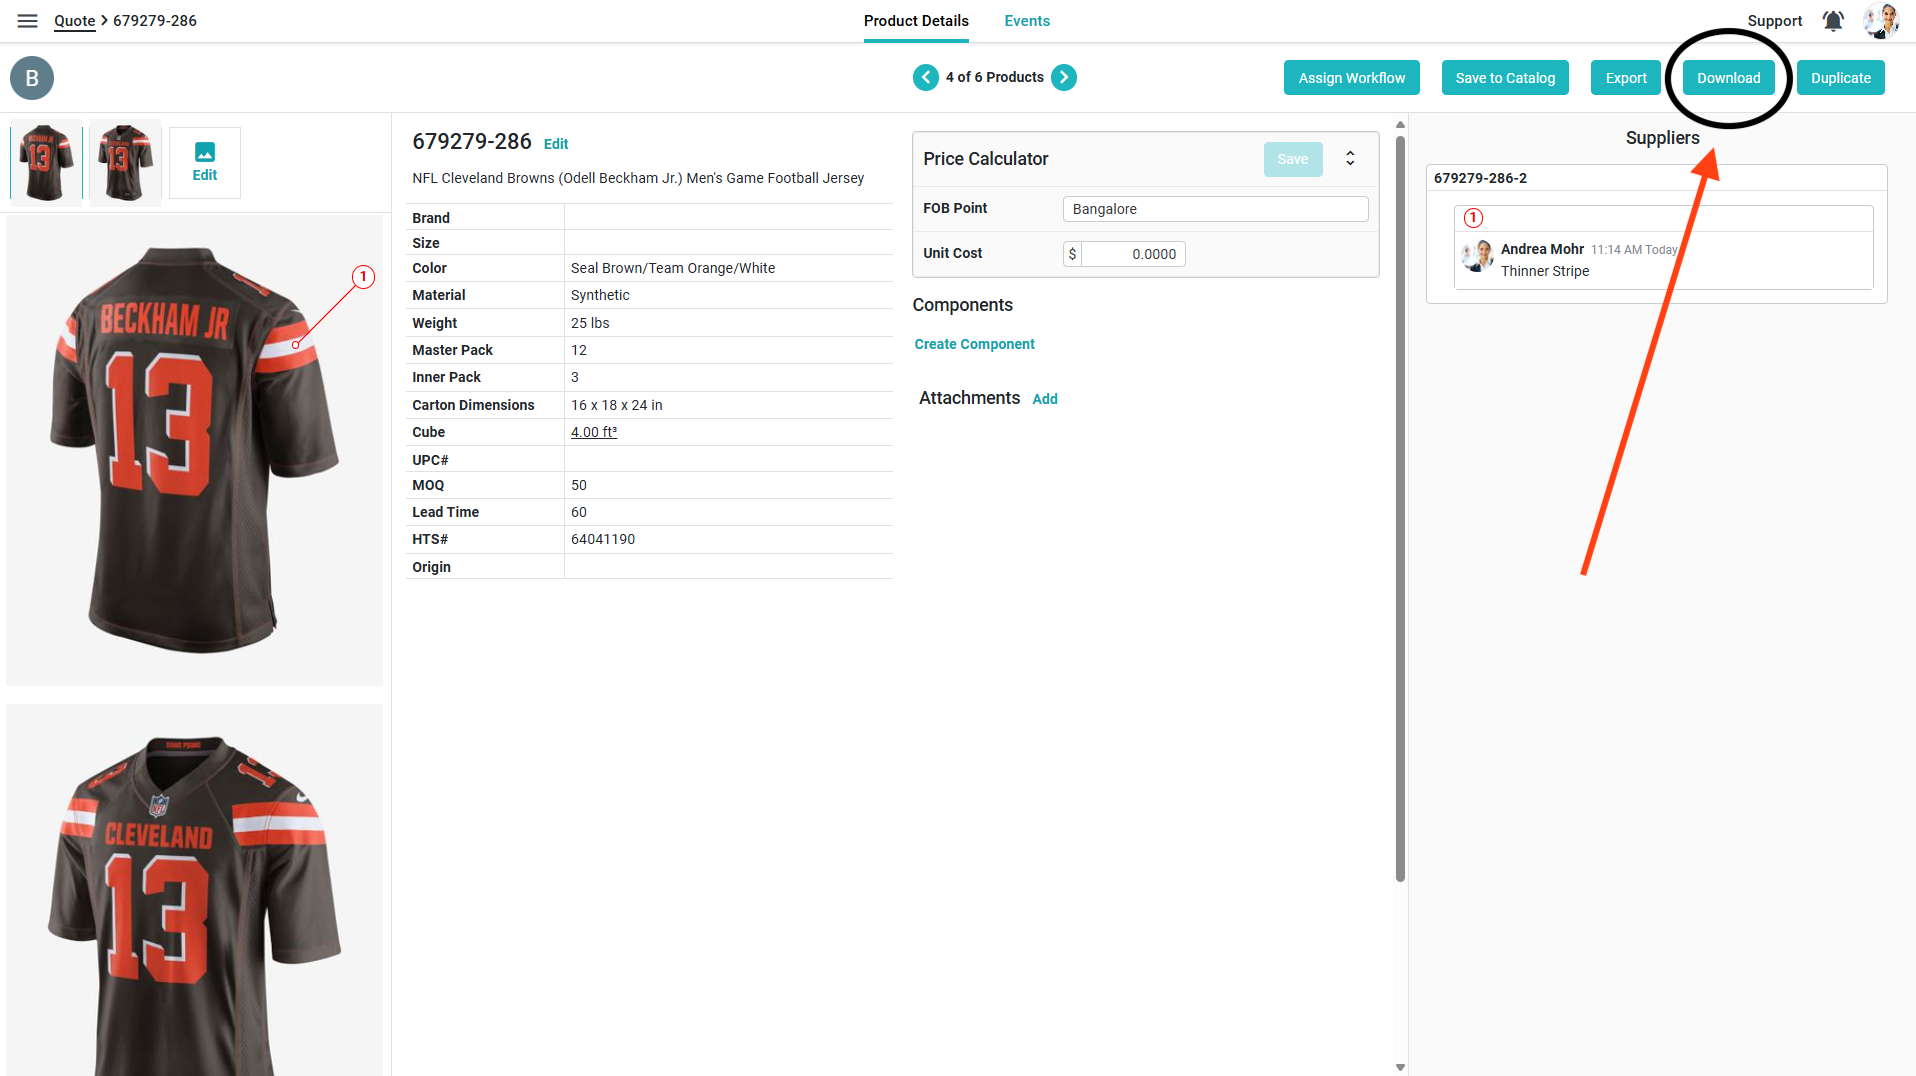Click the vertical scrollbar of details panel

[x=1400, y=500]
